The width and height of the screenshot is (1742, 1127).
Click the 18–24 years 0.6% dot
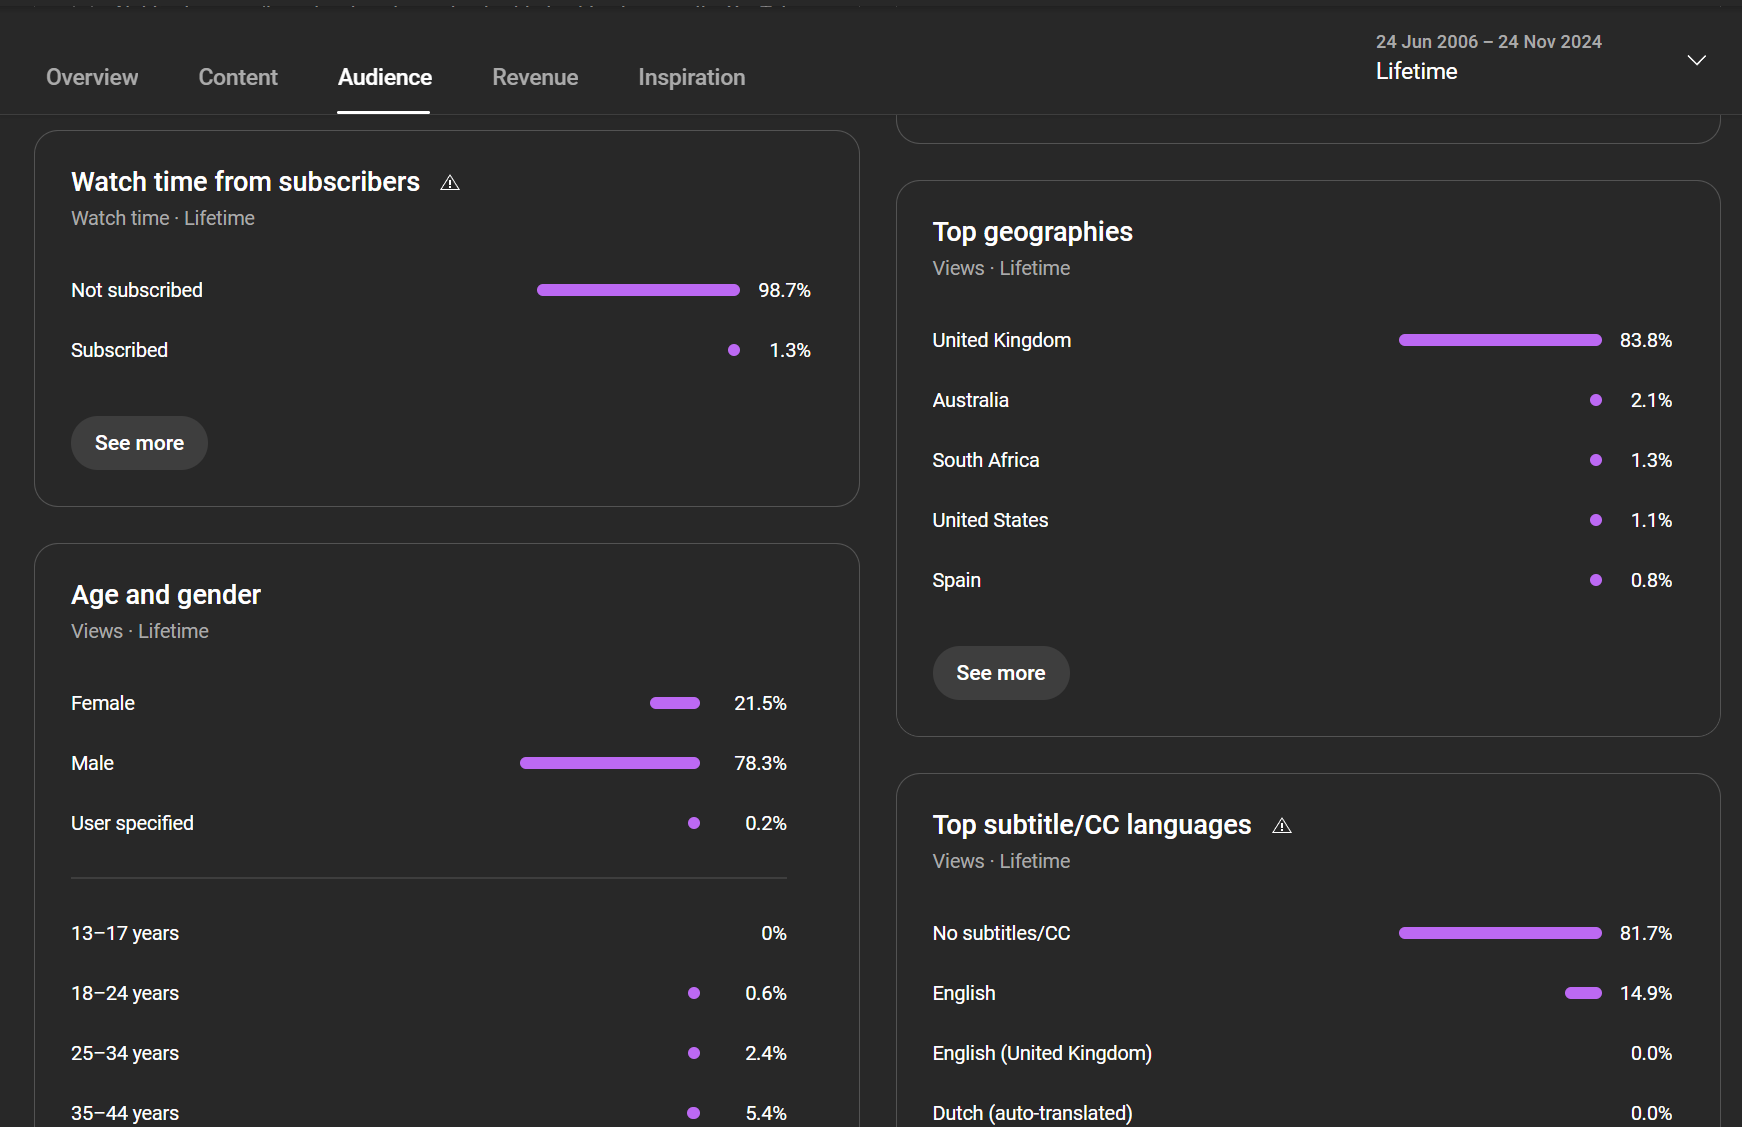pyautogui.click(x=694, y=993)
